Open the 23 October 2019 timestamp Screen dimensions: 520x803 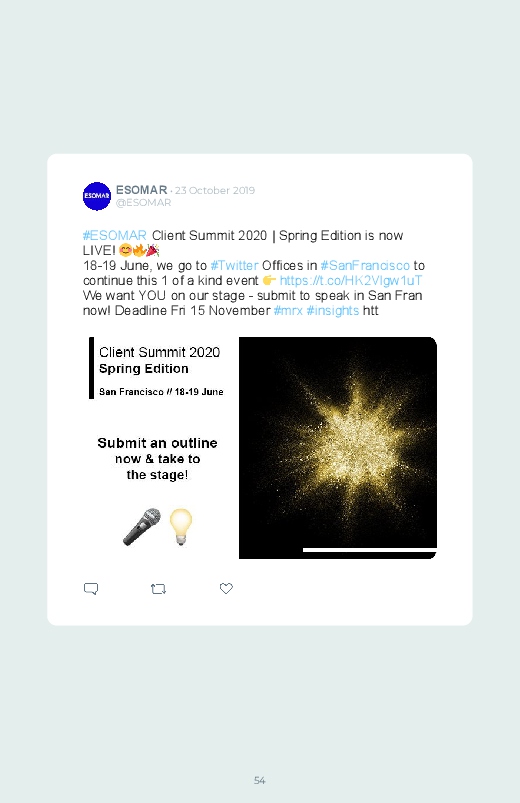click(215, 191)
